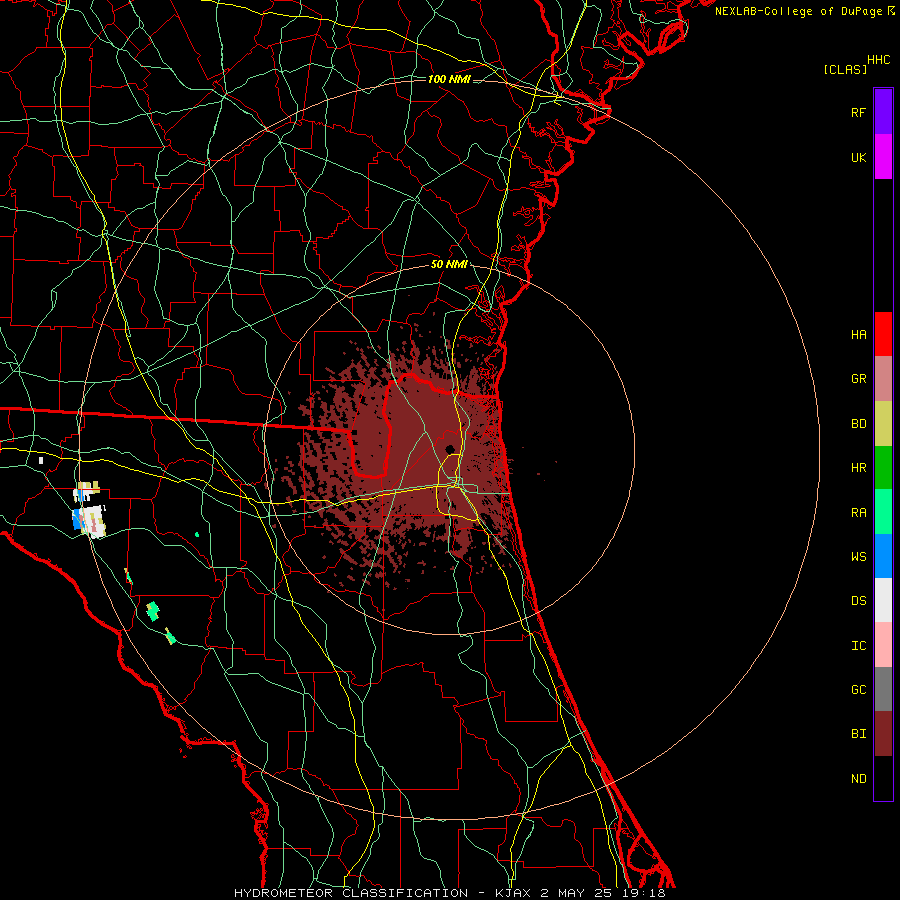
Task: Click the DS legend label
Action: 858,601
